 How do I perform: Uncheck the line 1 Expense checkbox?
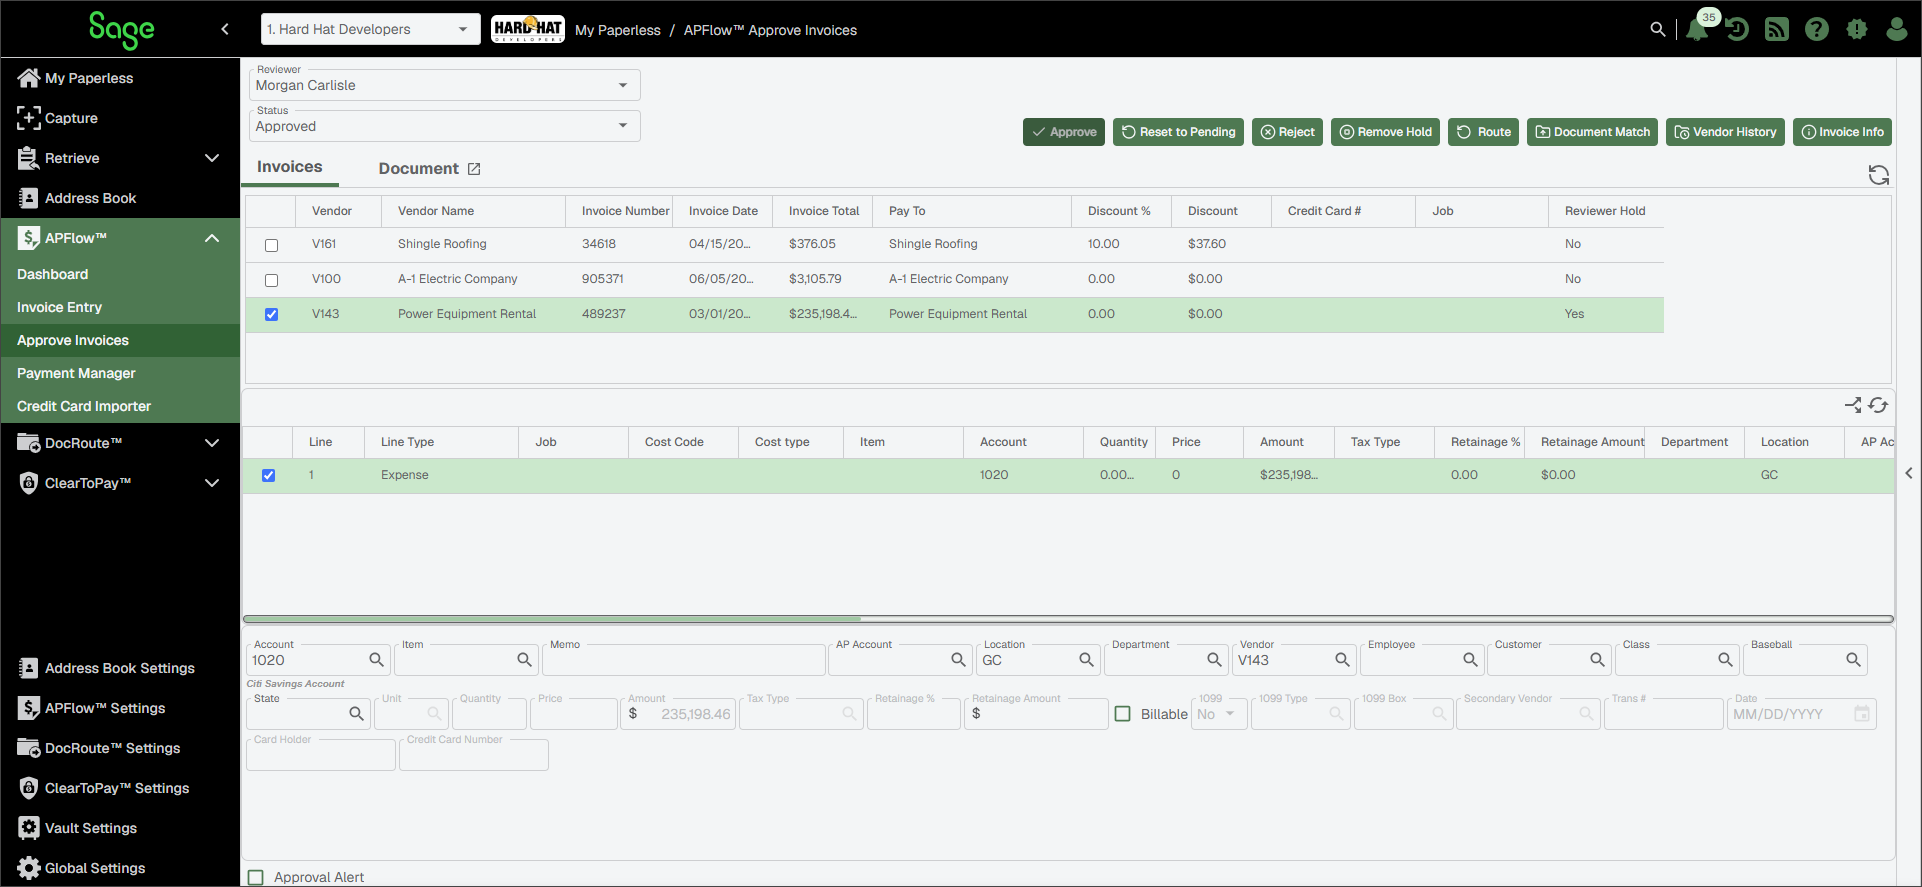(269, 476)
